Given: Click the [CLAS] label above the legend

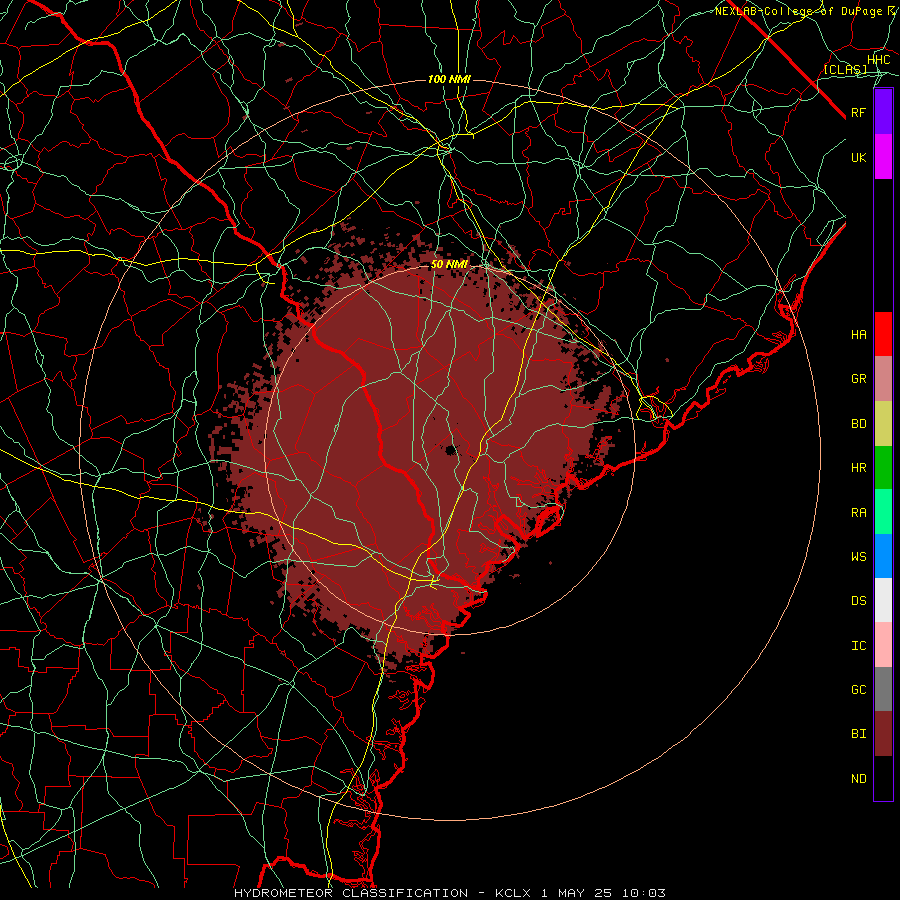Looking at the screenshot, I should tap(845, 69).
